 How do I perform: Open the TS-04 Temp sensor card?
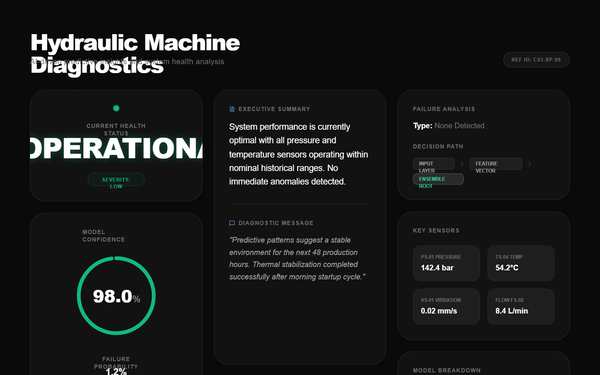(x=521, y=263)
